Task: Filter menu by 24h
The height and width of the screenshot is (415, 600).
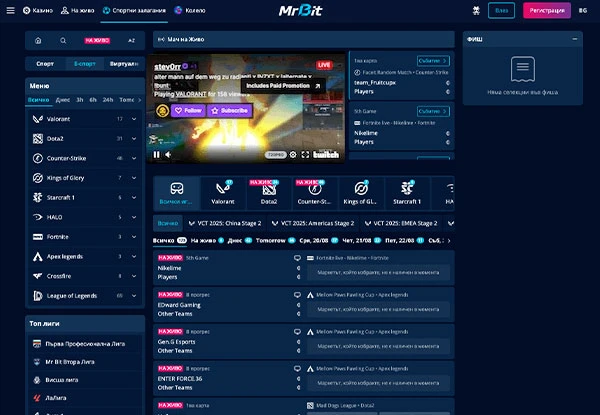Action: (x=108, y=100)
